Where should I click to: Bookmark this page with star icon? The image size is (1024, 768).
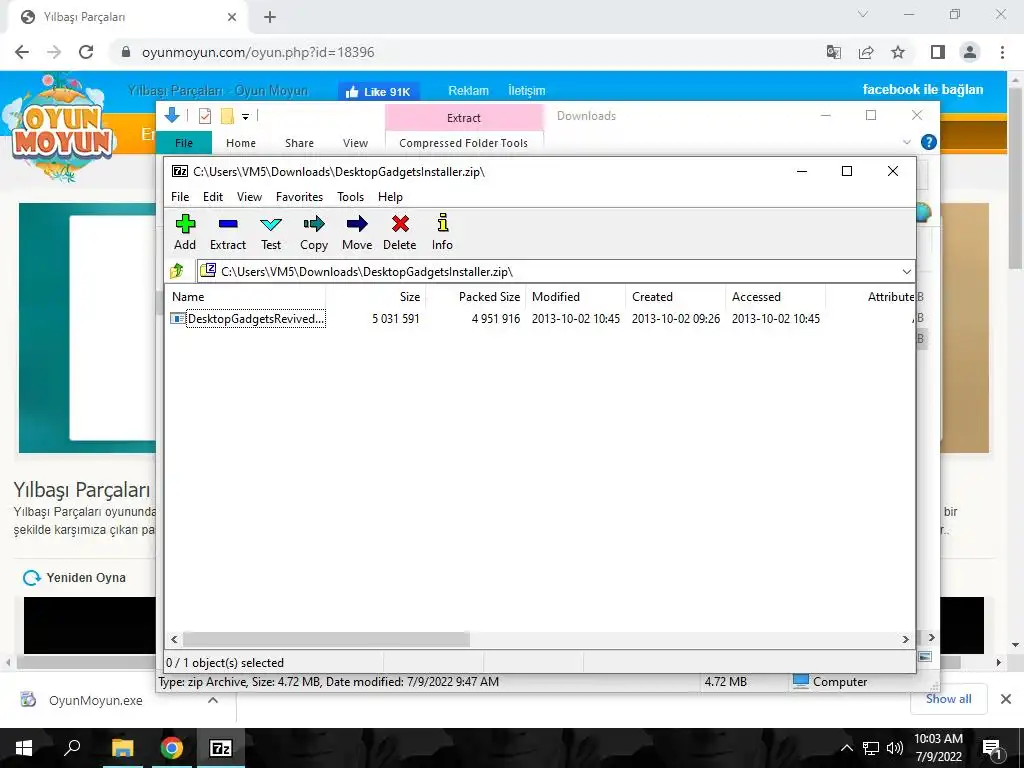point(898,52)
